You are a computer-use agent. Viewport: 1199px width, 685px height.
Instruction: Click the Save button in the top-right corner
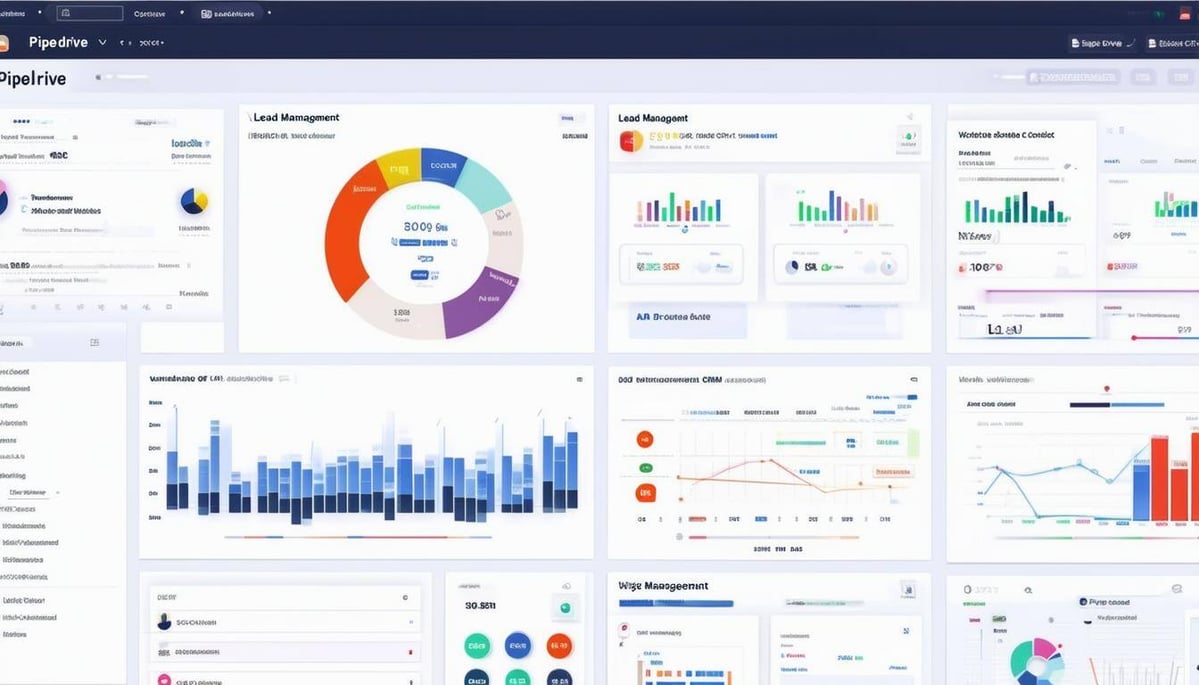pos(1097,43)
